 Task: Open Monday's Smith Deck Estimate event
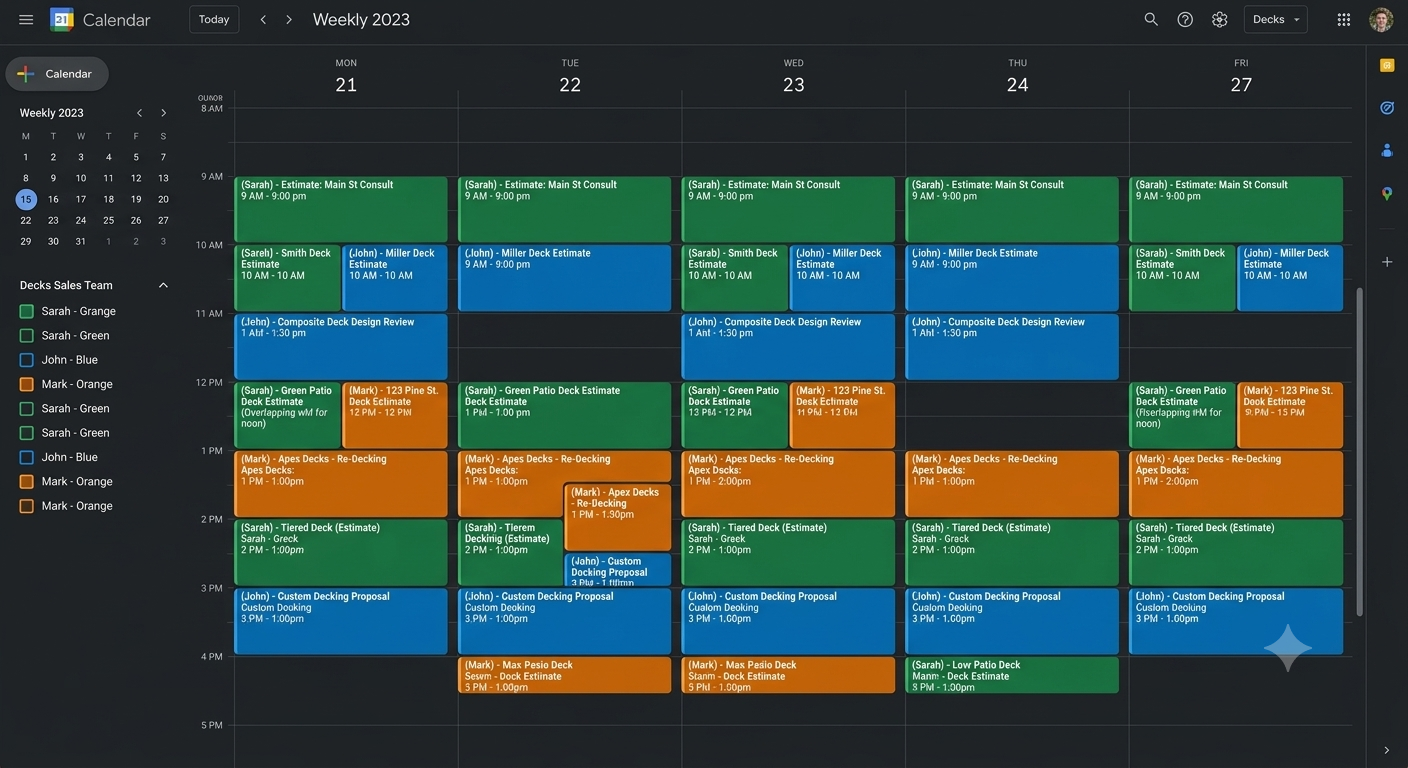[288, 278]
